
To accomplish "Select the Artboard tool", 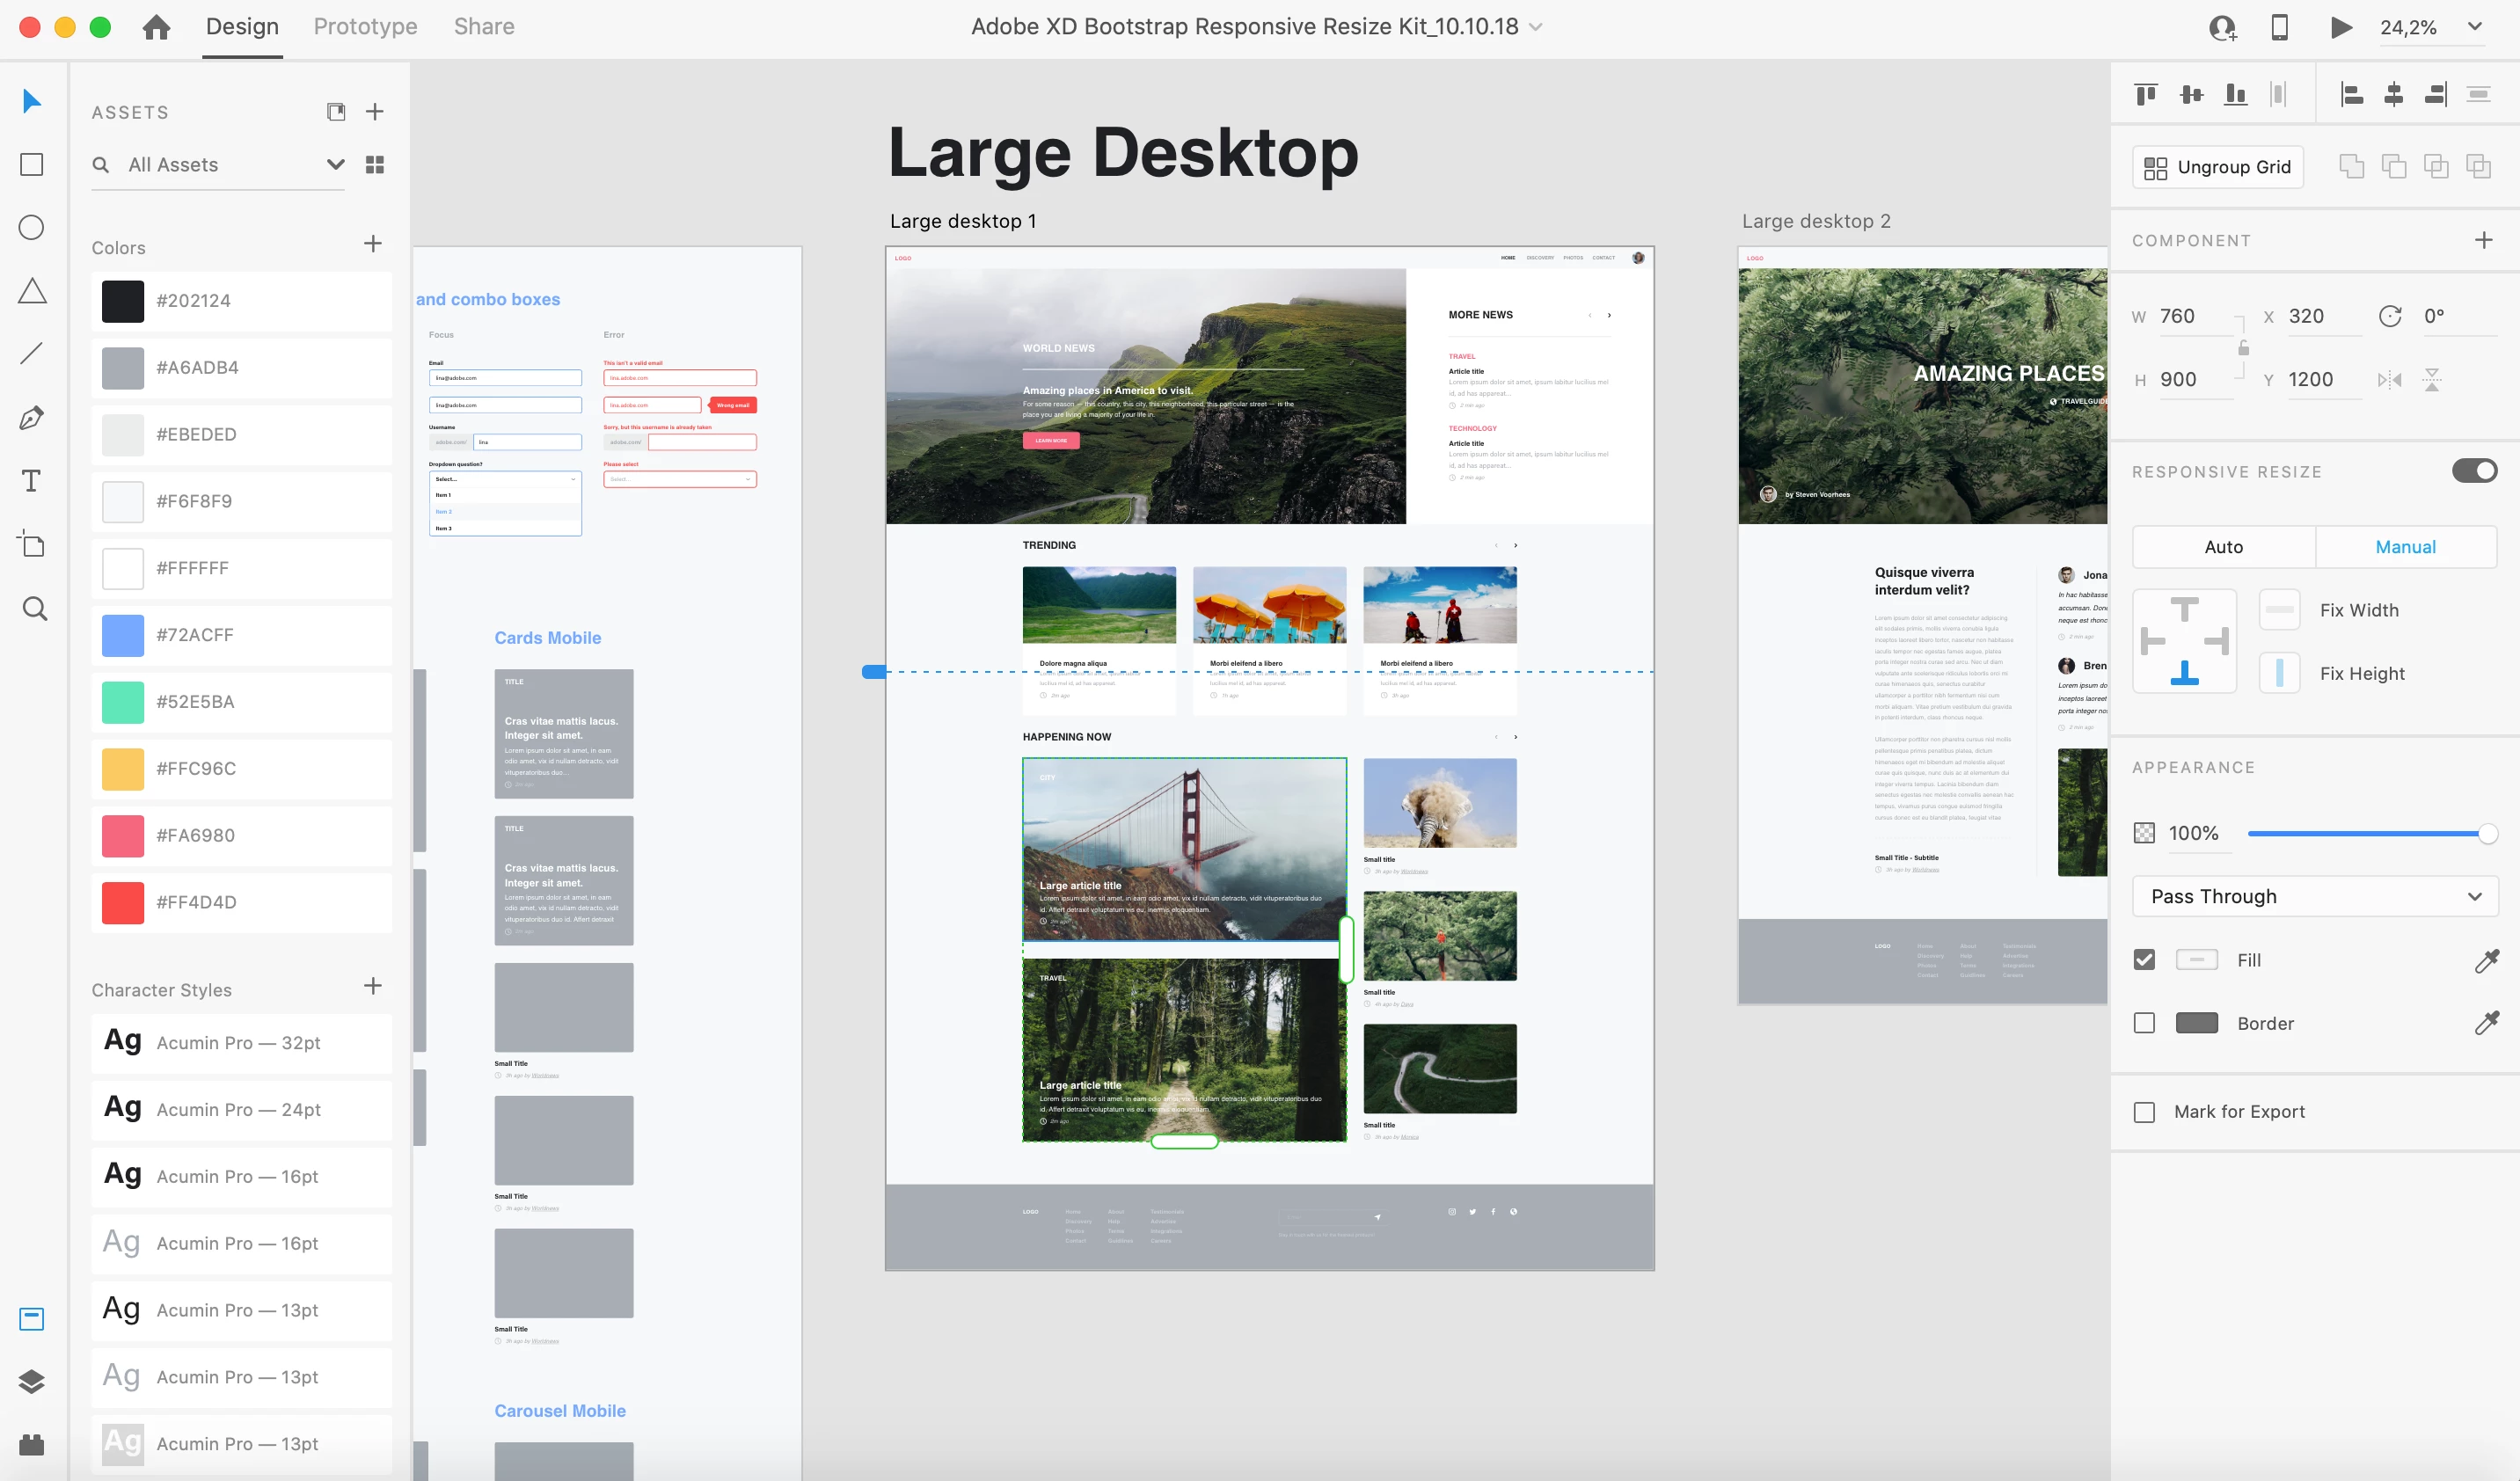I will [x=32, y=545].
